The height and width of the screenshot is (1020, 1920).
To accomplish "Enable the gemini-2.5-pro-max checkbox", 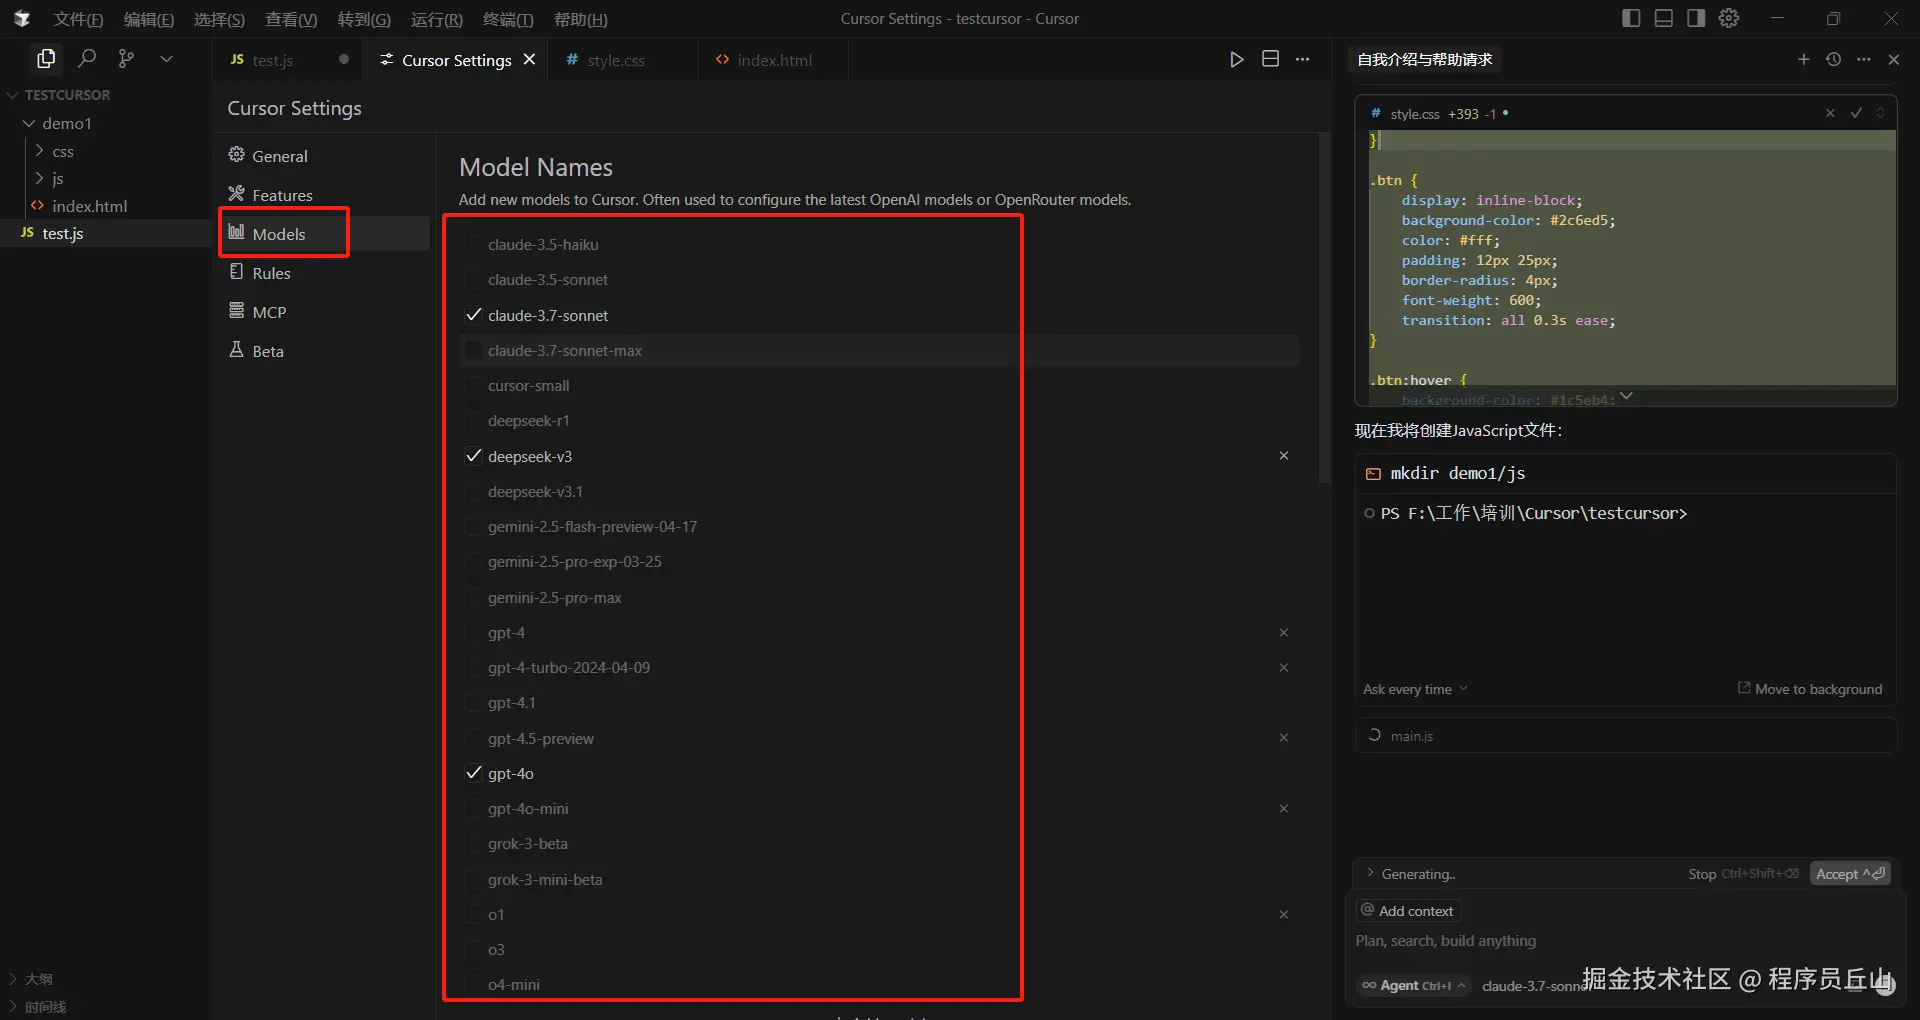I will click(474, 597).
